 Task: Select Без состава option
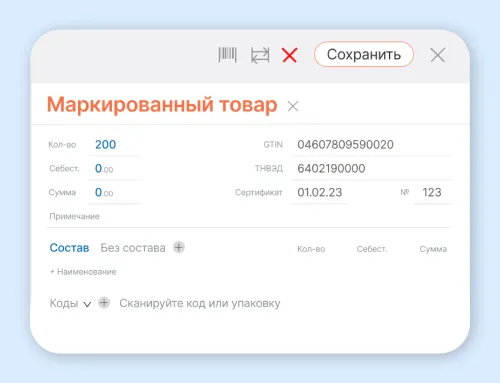[133, 248]
